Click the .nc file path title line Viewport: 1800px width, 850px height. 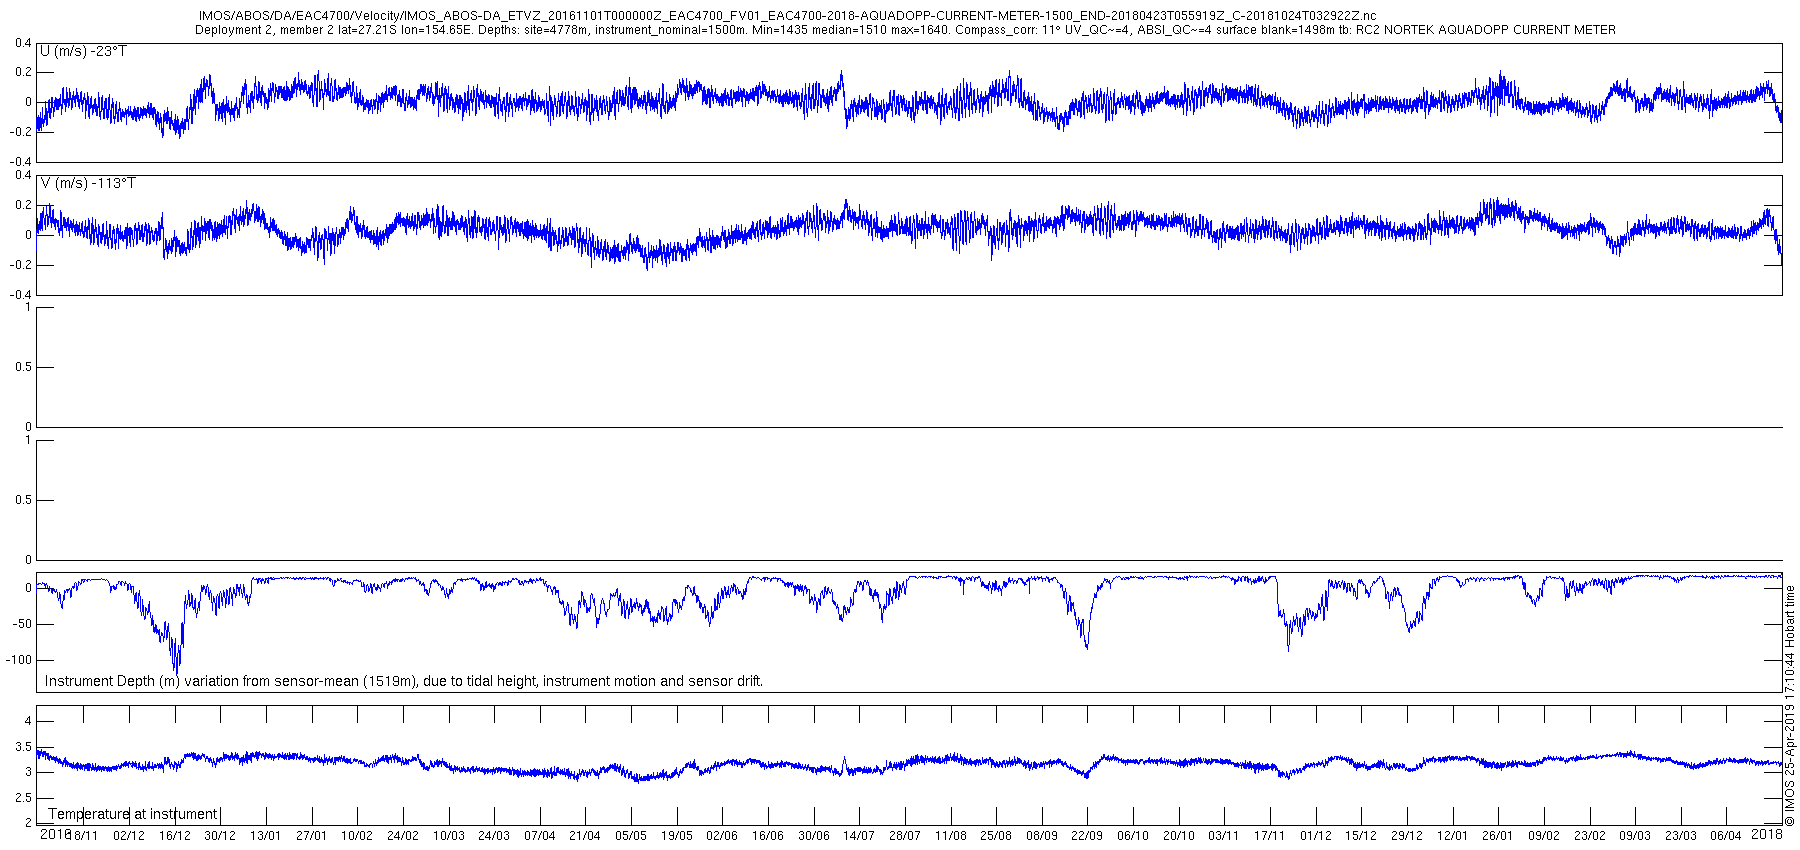click(787, 16)
